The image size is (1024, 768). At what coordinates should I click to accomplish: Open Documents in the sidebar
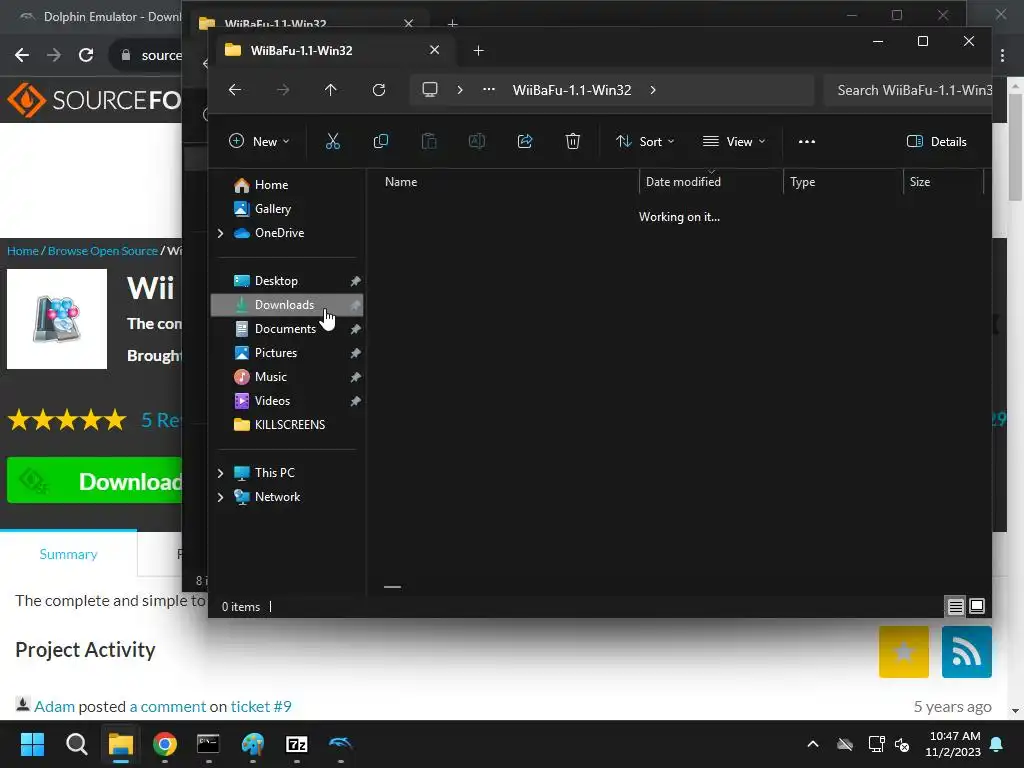point(287,329)
